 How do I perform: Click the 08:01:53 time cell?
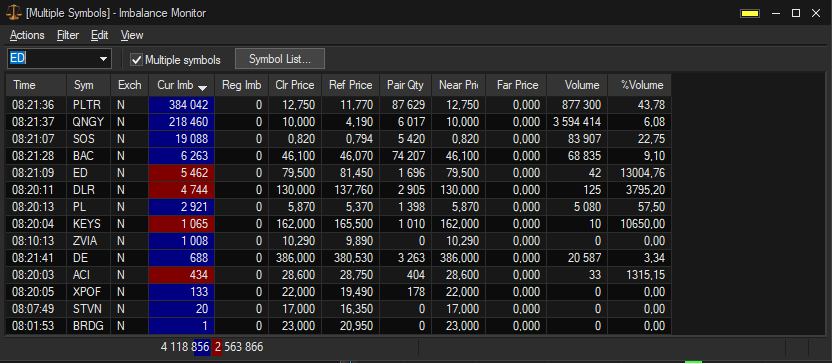(x=36, y=326)
